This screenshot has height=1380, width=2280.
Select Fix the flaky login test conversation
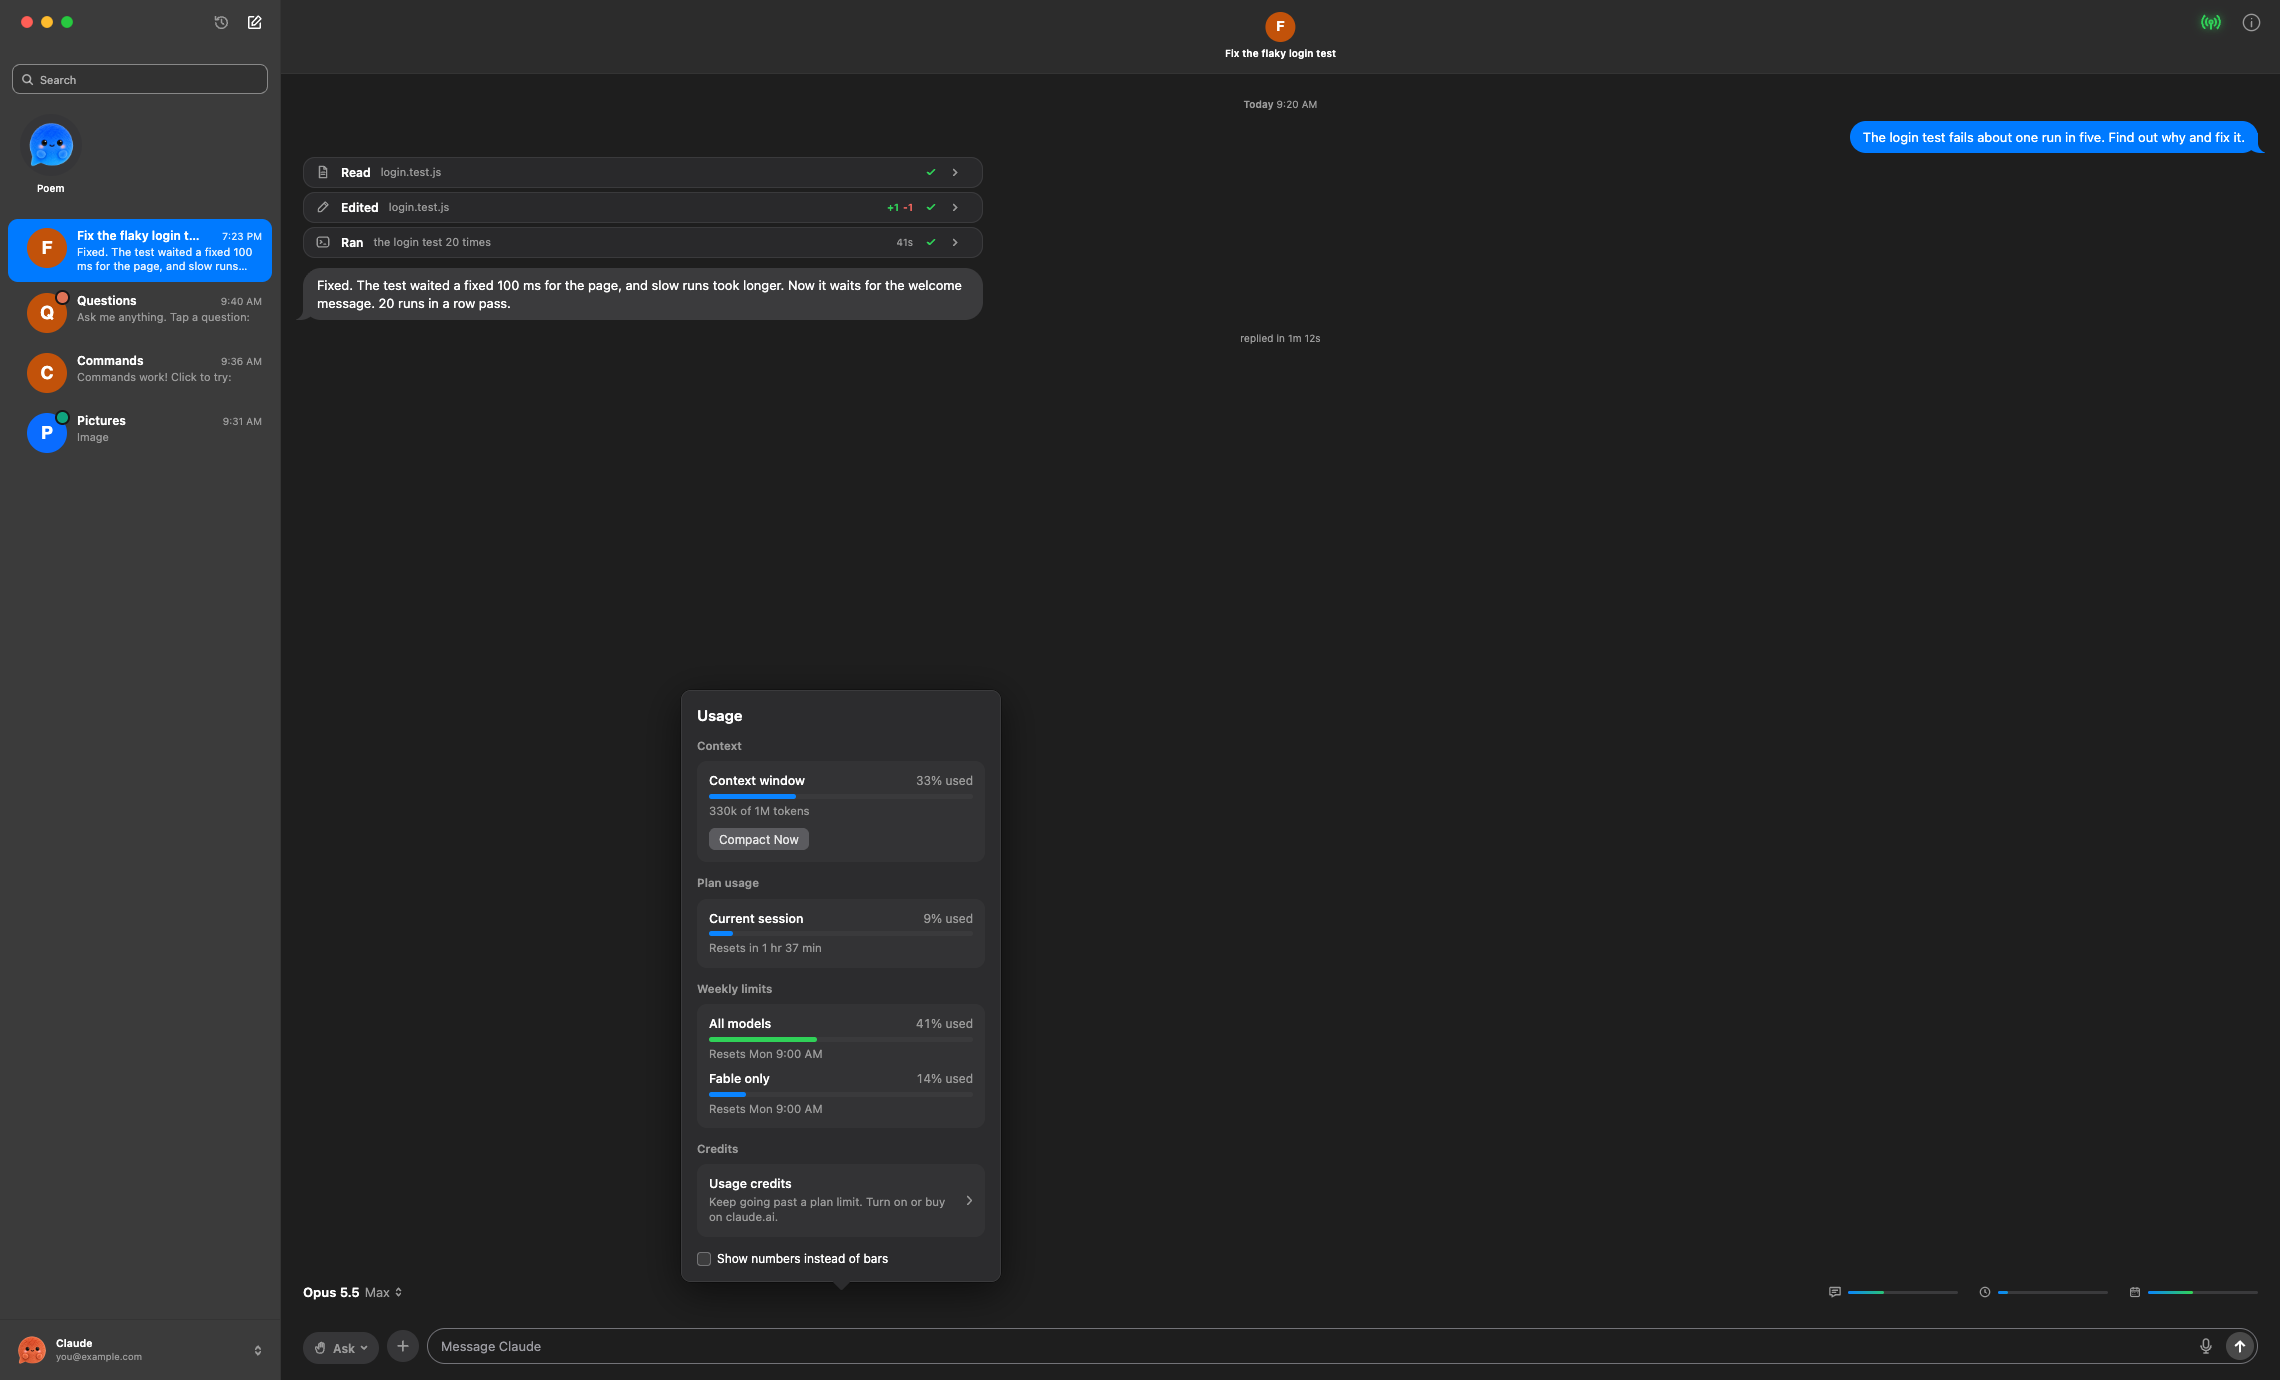[140, 250]
